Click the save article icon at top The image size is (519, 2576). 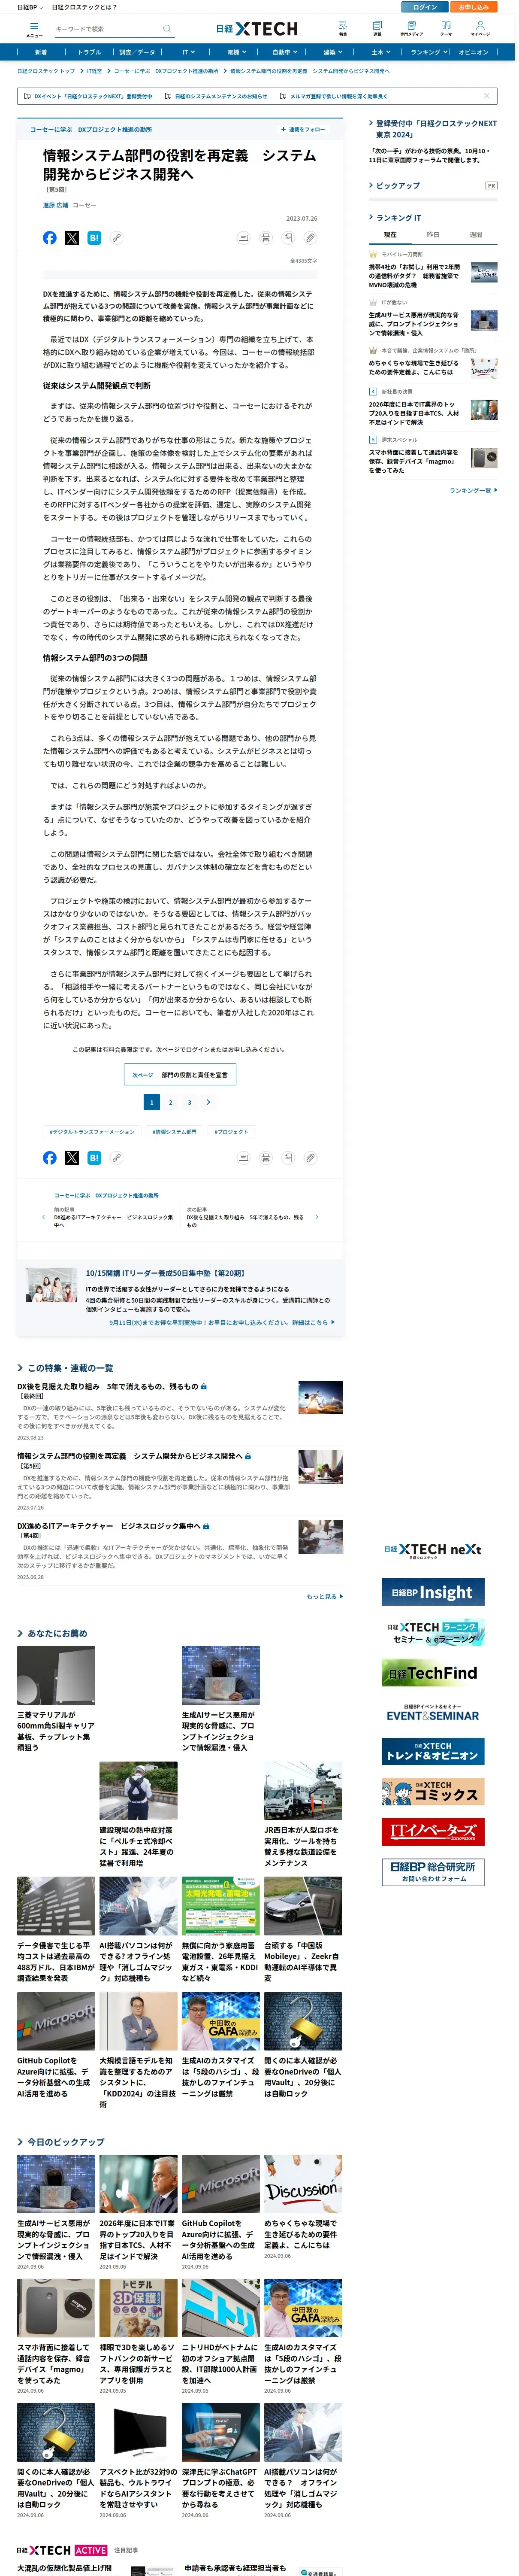pyautogui.click(x=288, y=238)
